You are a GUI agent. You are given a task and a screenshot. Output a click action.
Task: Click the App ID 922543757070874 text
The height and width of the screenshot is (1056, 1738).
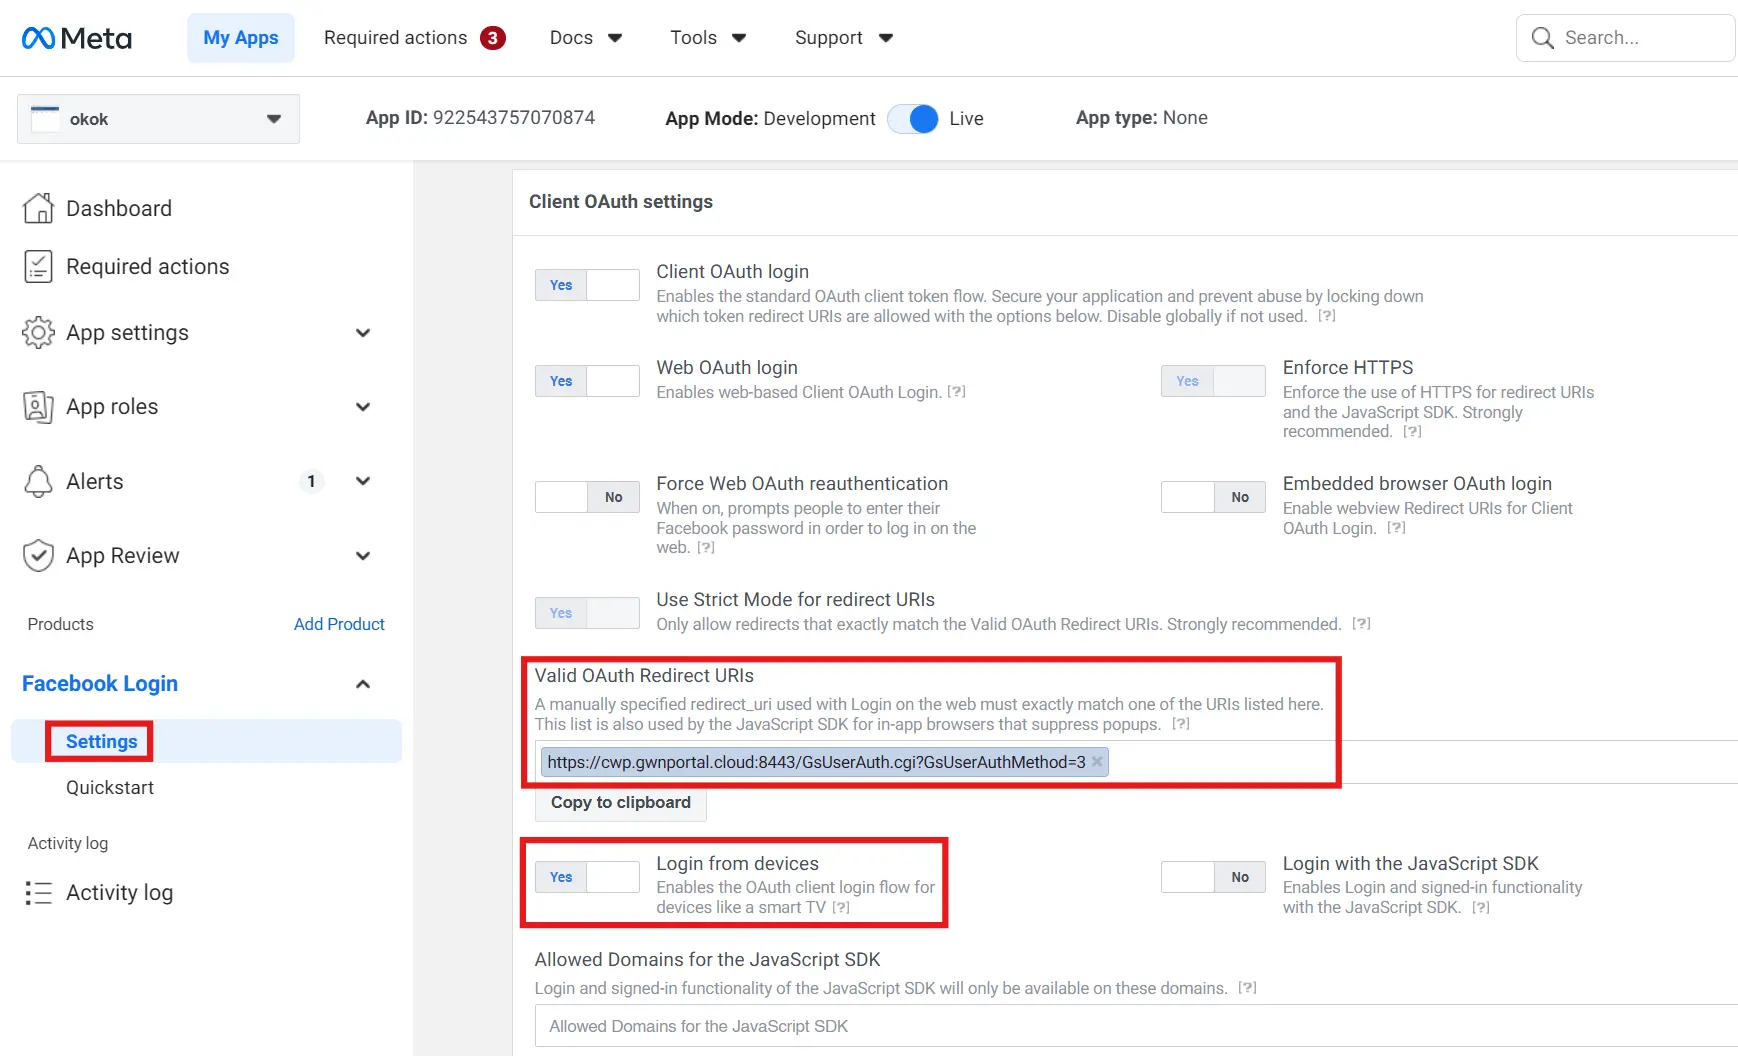[480, 118]
